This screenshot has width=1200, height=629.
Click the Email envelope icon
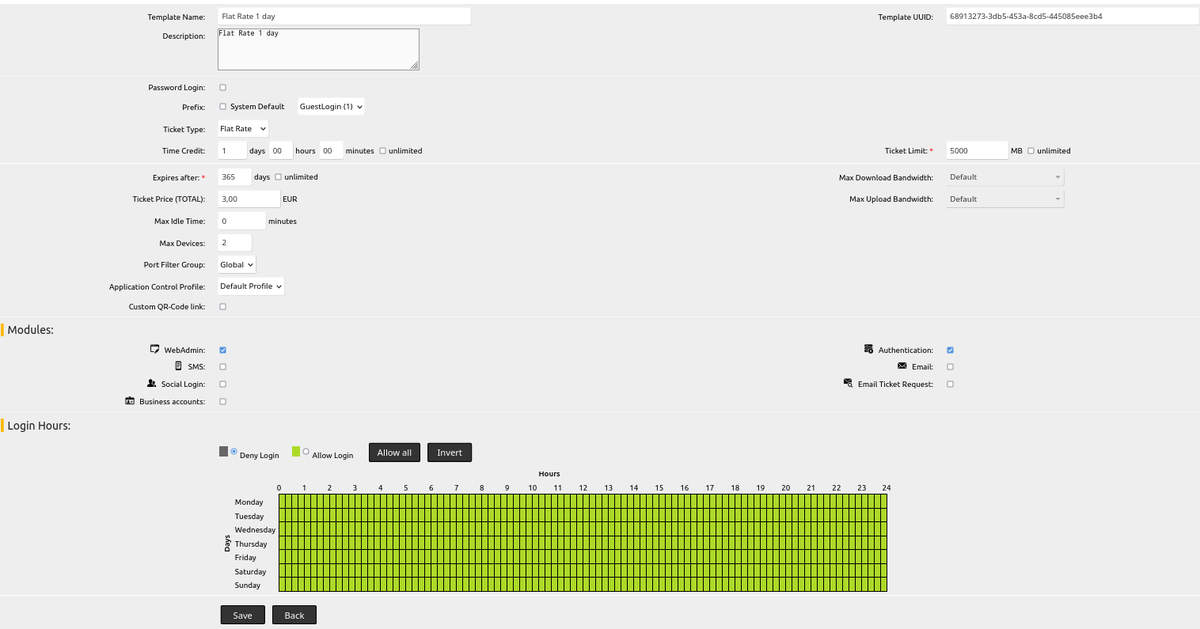click(902, 367)
